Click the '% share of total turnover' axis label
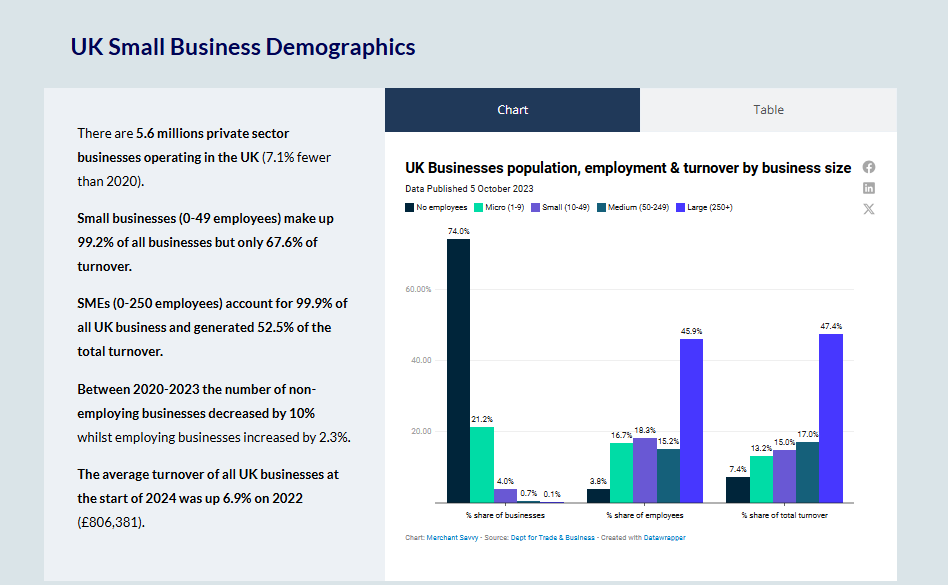The height and width of the screenshot is (585, 948). click(784, 516)
